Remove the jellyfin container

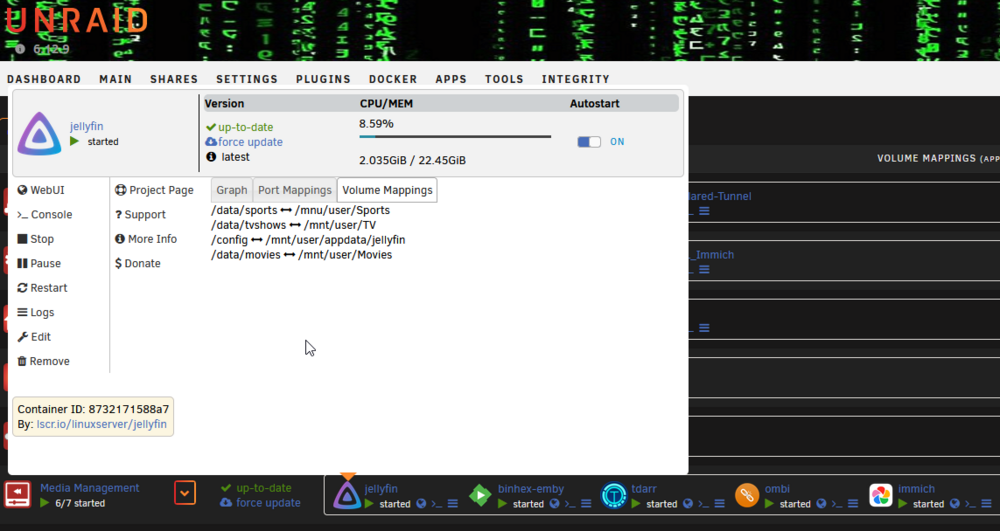point(43,361)
